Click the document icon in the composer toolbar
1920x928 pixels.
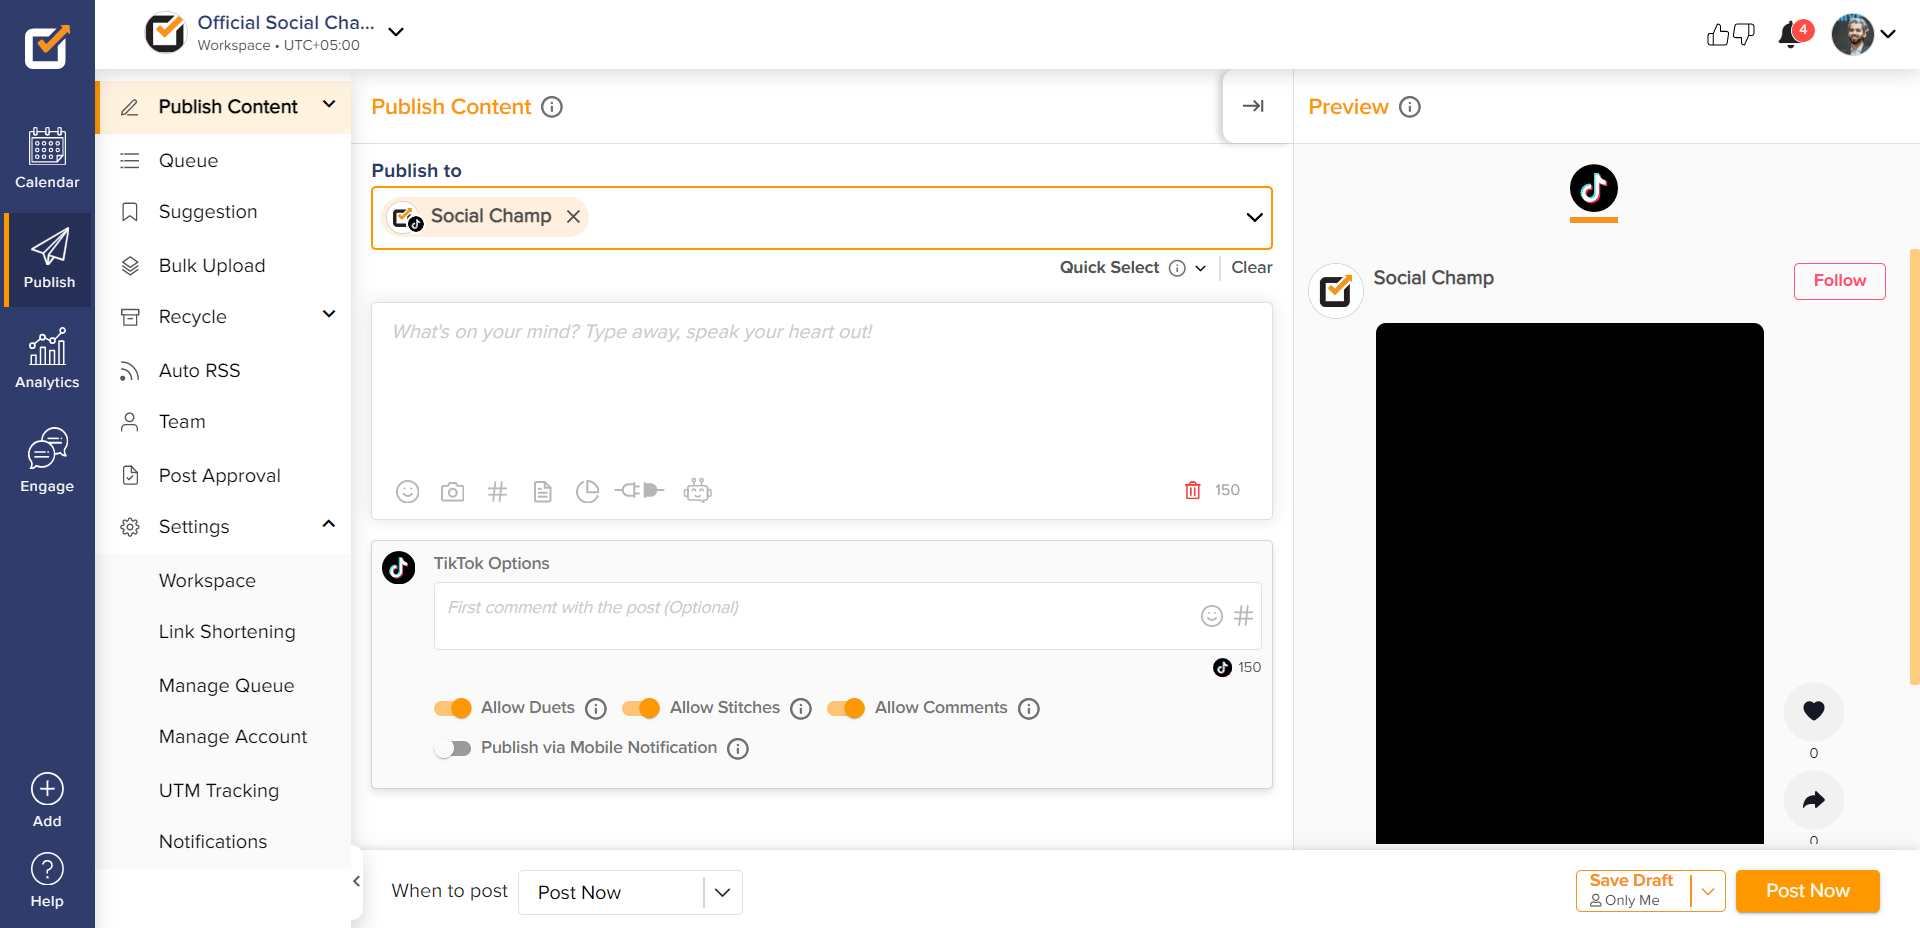[x=542, y=491]
